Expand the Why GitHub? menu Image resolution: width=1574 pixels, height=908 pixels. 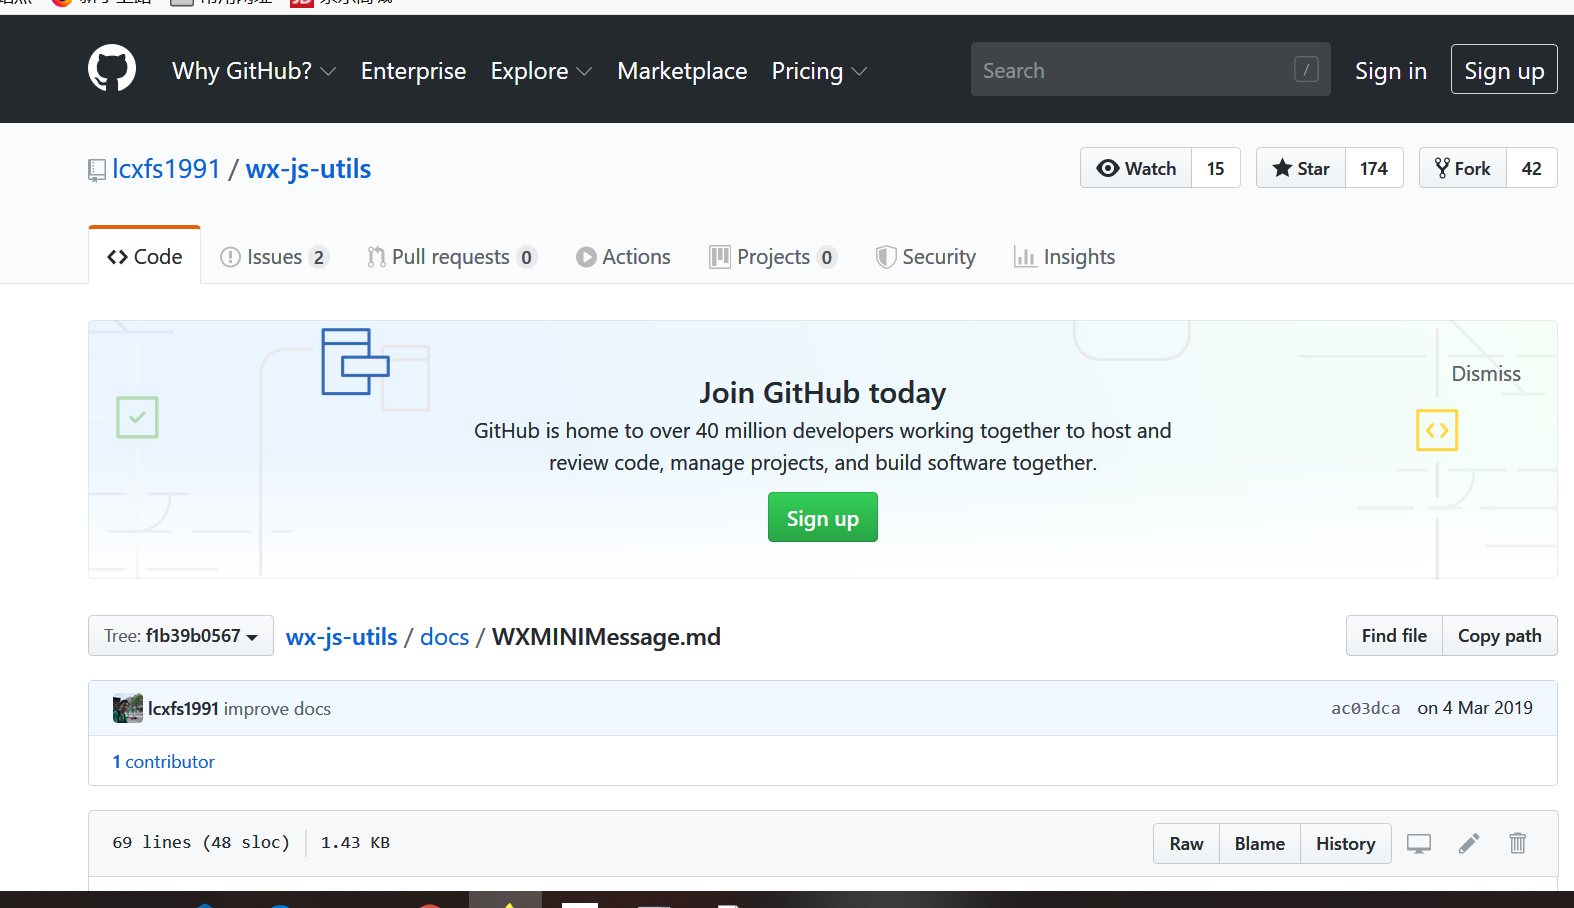click(254, 71)
